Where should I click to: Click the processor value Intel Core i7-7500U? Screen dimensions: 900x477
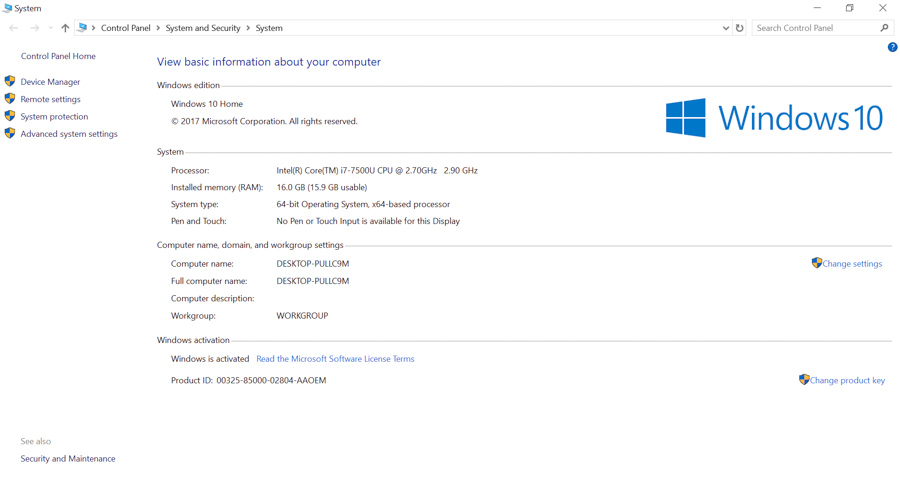[377, 170]
